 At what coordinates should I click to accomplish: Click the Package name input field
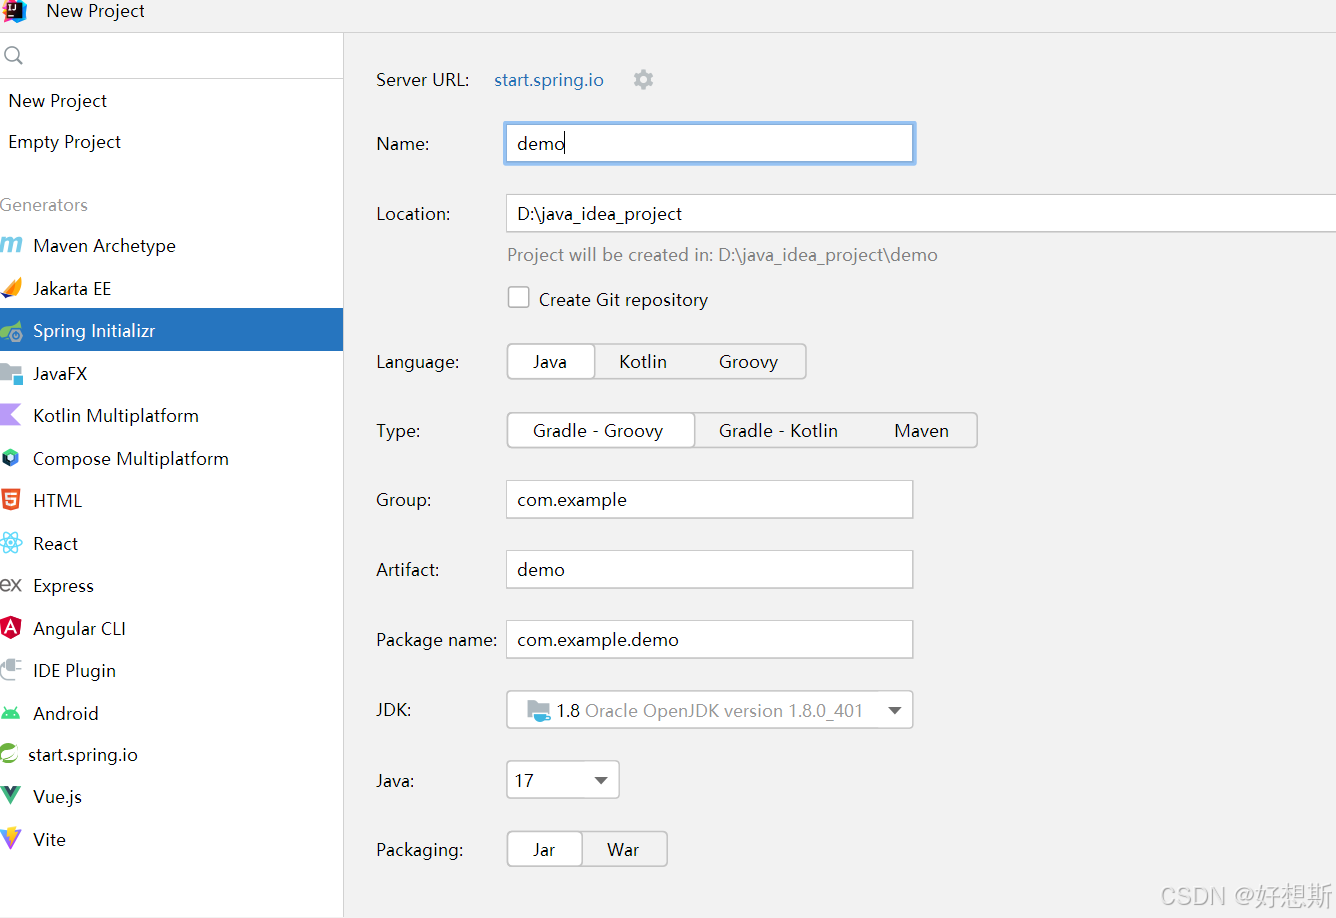tap(710, 639)
